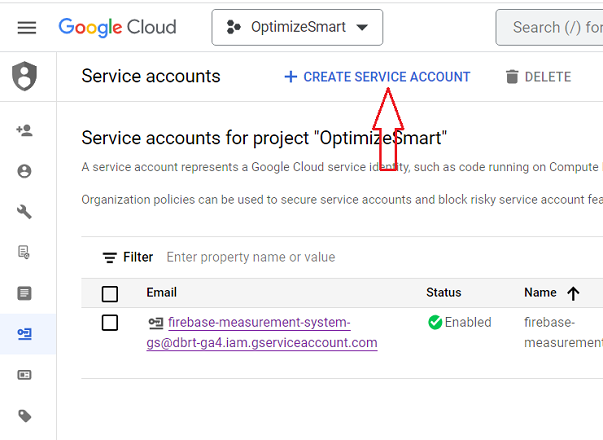This screenshot has width=603, height=440.
Task: Click CREATE SERVICE ACCOUNT button
Action: tap(377, 77)
